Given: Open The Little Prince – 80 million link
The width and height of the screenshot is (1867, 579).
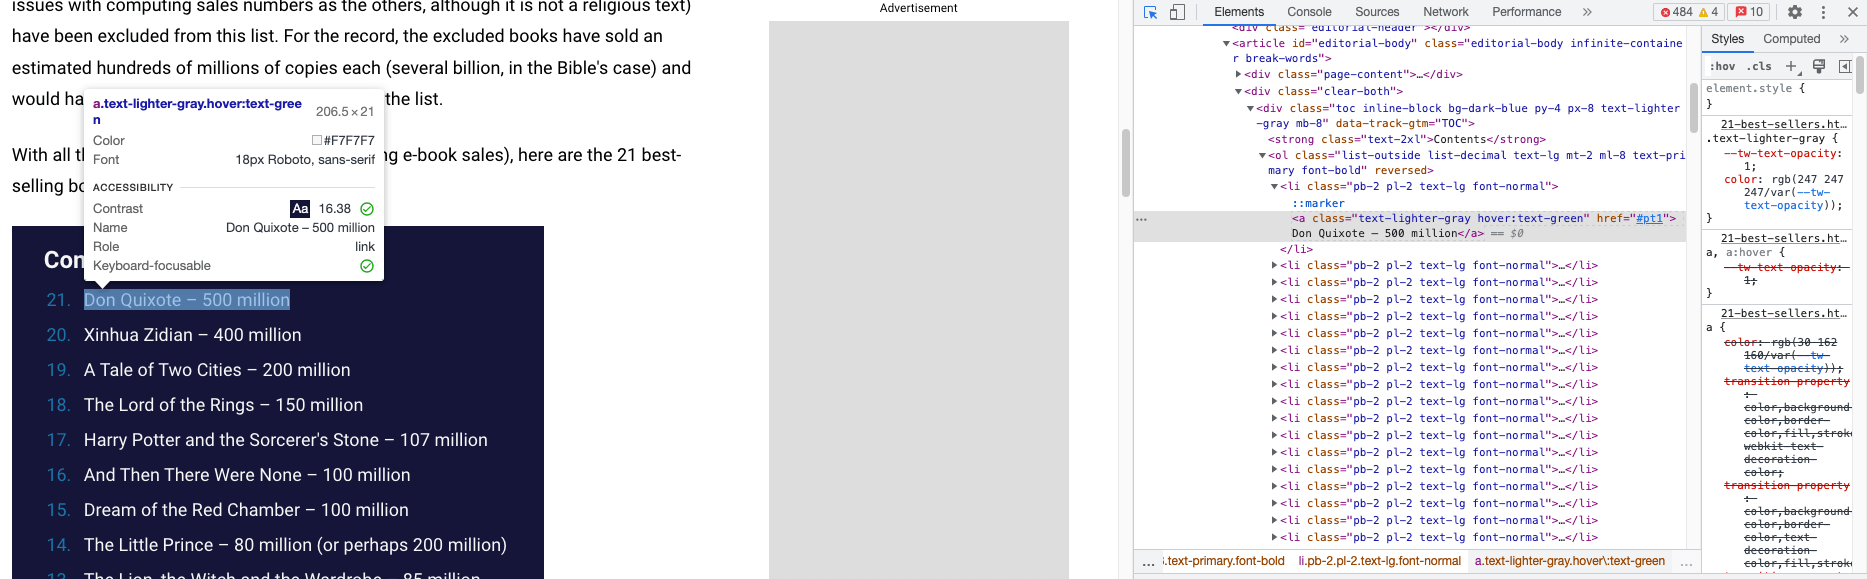Looking at the screenshot, I should click(x=295, y=545).
